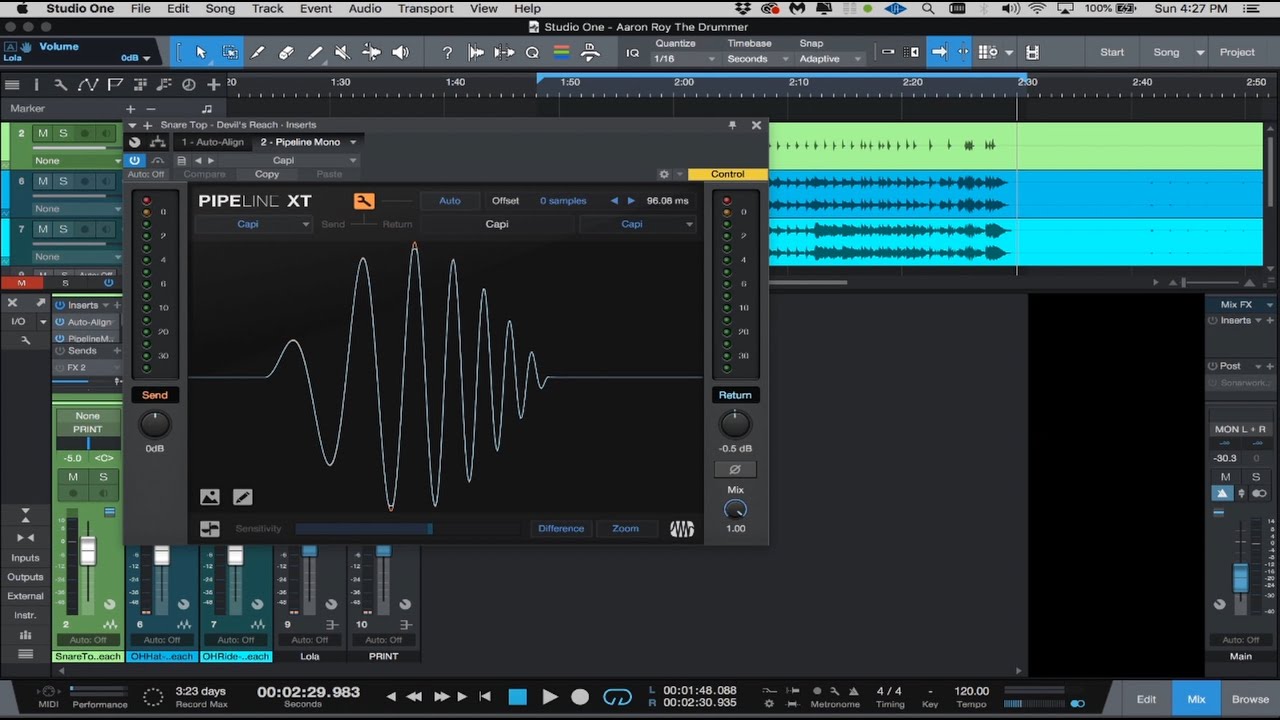Click Pipeline XT wrench setup button
The height and width of the screenshot is (720, 1280).
[x=364, y=201]
